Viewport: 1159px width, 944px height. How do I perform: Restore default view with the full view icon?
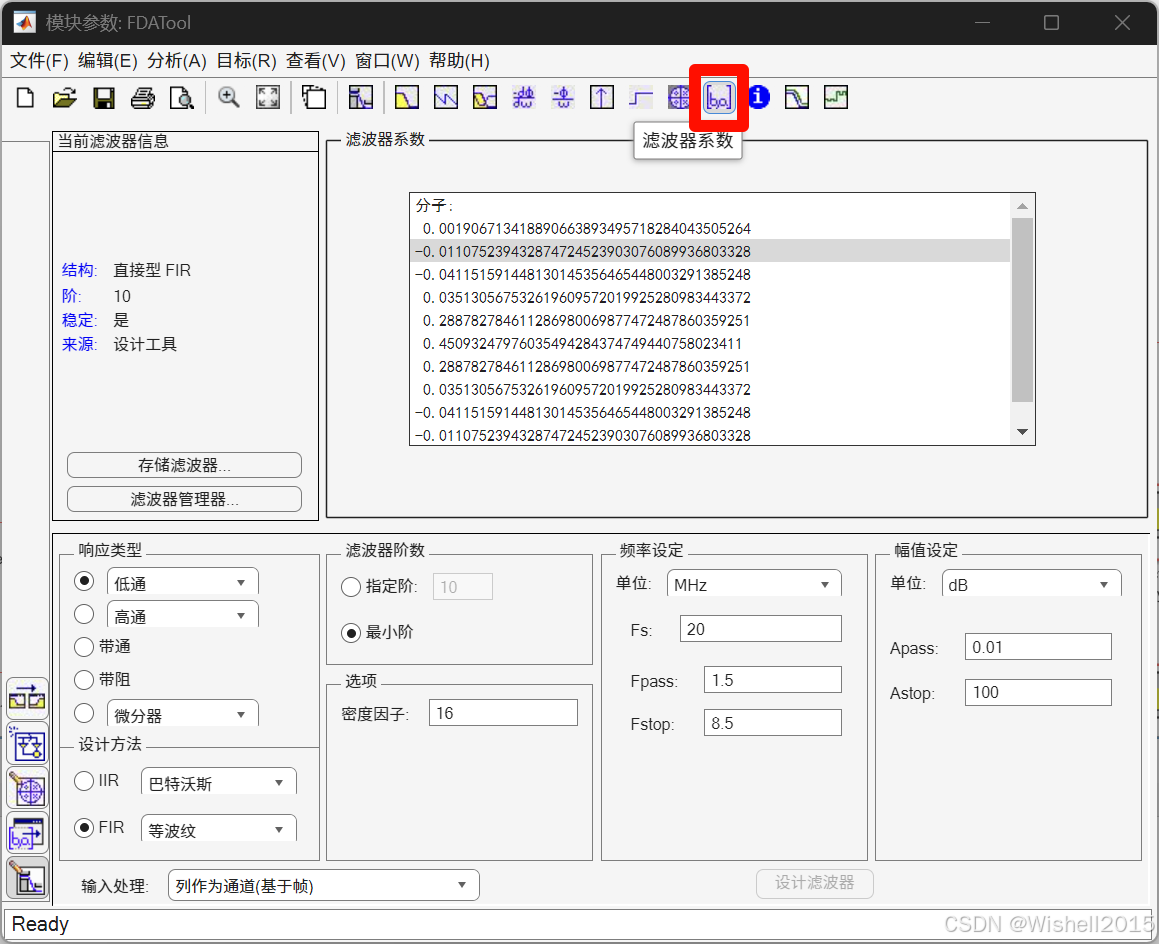point(268,98)
